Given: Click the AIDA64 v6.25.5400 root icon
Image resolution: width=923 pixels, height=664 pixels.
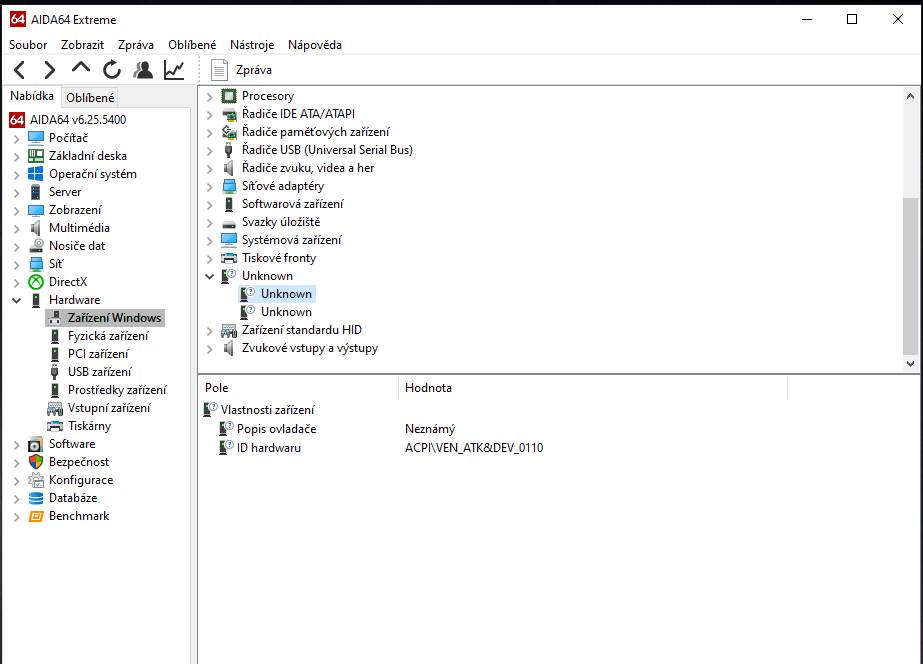Looking at the screenshot, I should pos(17,119).
